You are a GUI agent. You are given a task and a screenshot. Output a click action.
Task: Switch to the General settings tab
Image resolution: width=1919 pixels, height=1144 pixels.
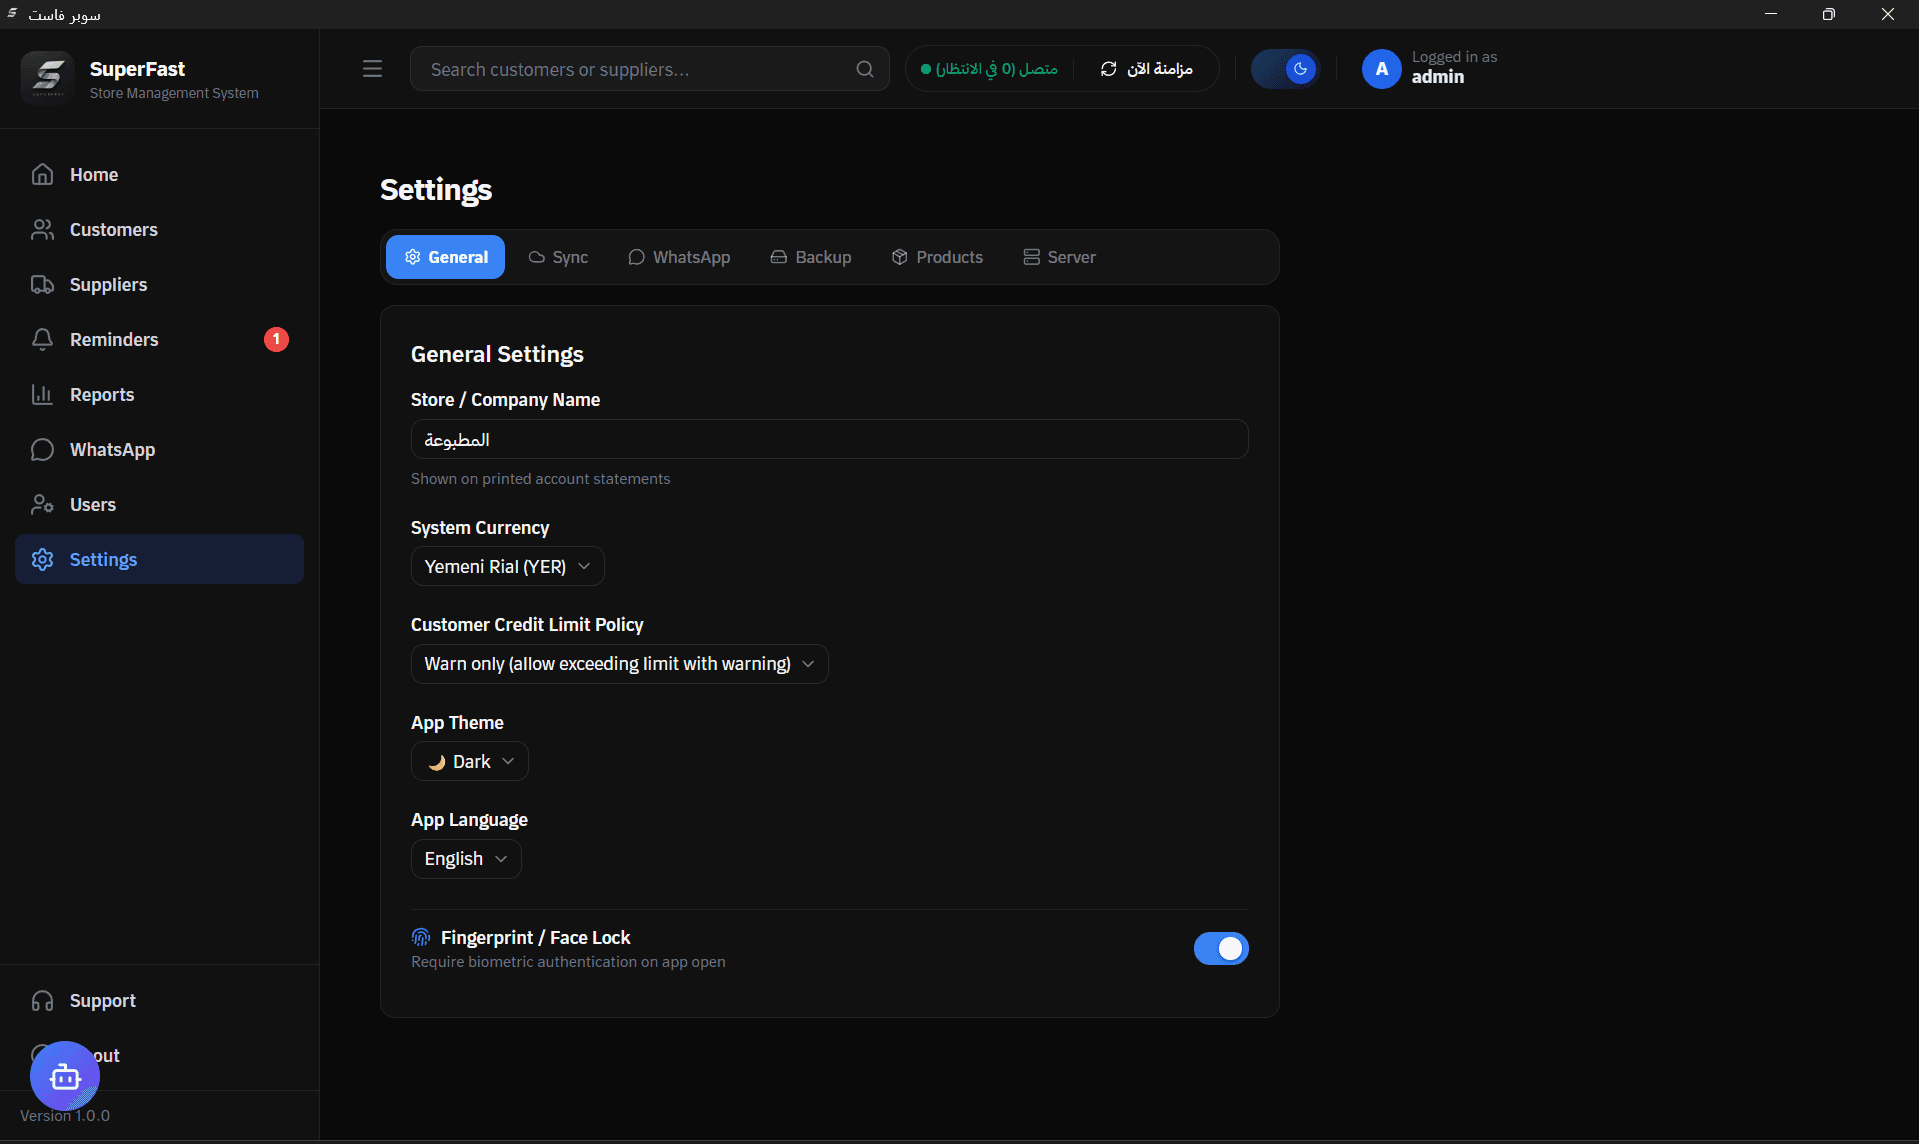(x=445, y=257)
